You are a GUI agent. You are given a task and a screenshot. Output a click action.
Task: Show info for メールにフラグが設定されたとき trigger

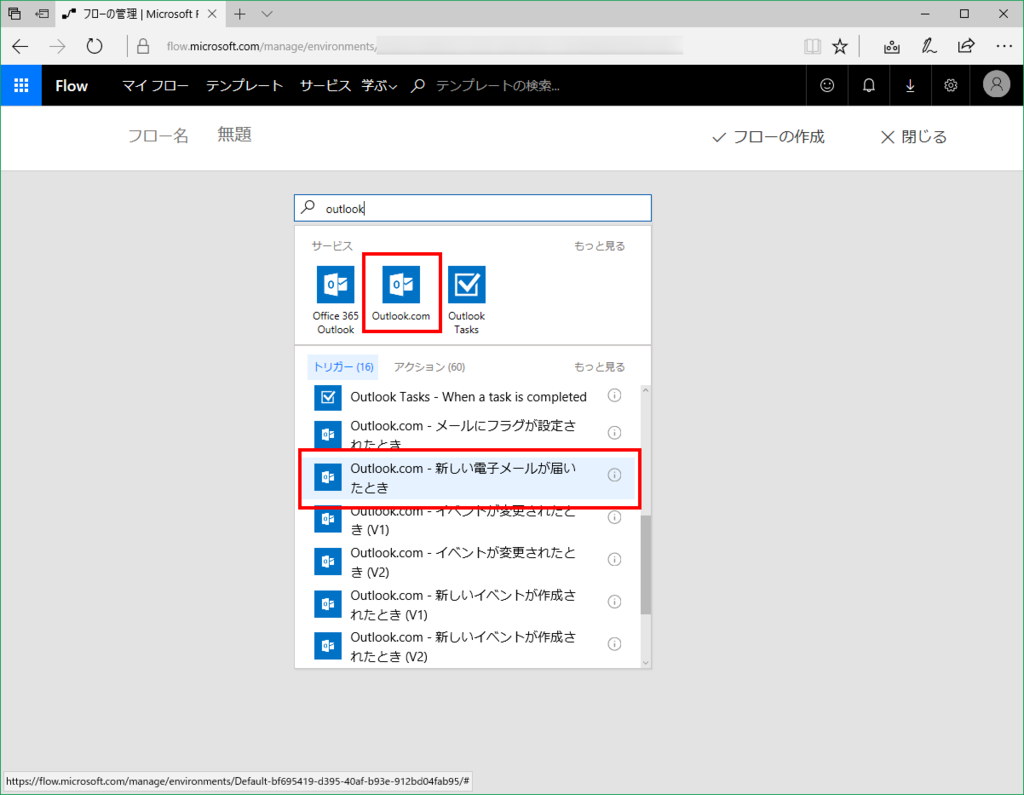click(615, 432)
